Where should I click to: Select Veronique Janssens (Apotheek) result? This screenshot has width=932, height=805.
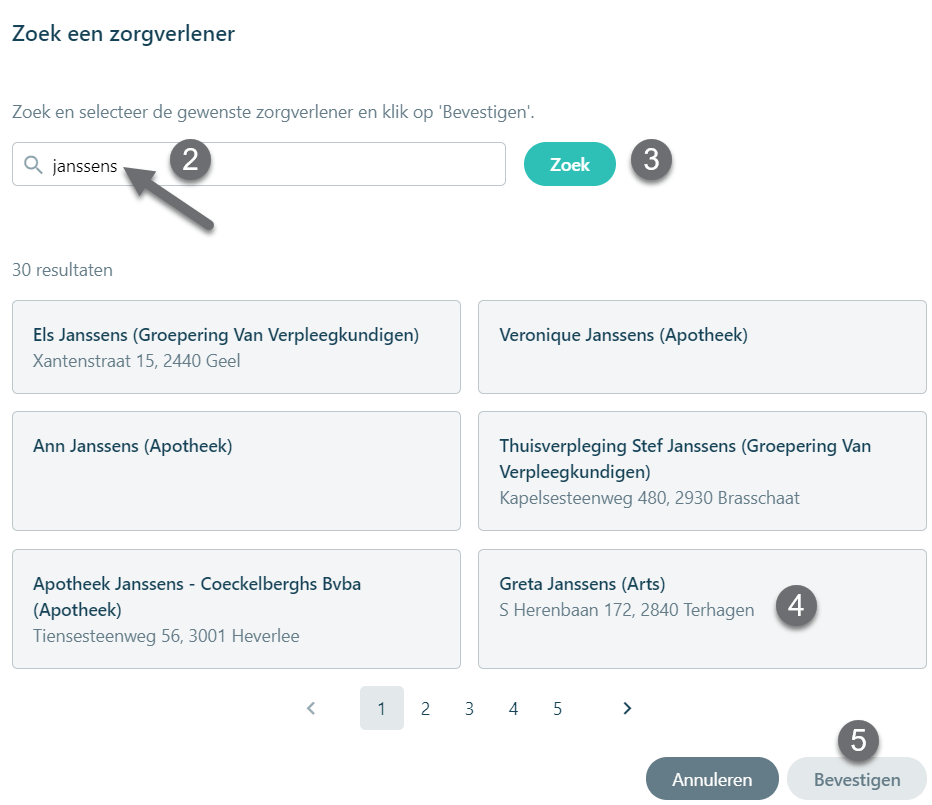[x=702, y=347]
